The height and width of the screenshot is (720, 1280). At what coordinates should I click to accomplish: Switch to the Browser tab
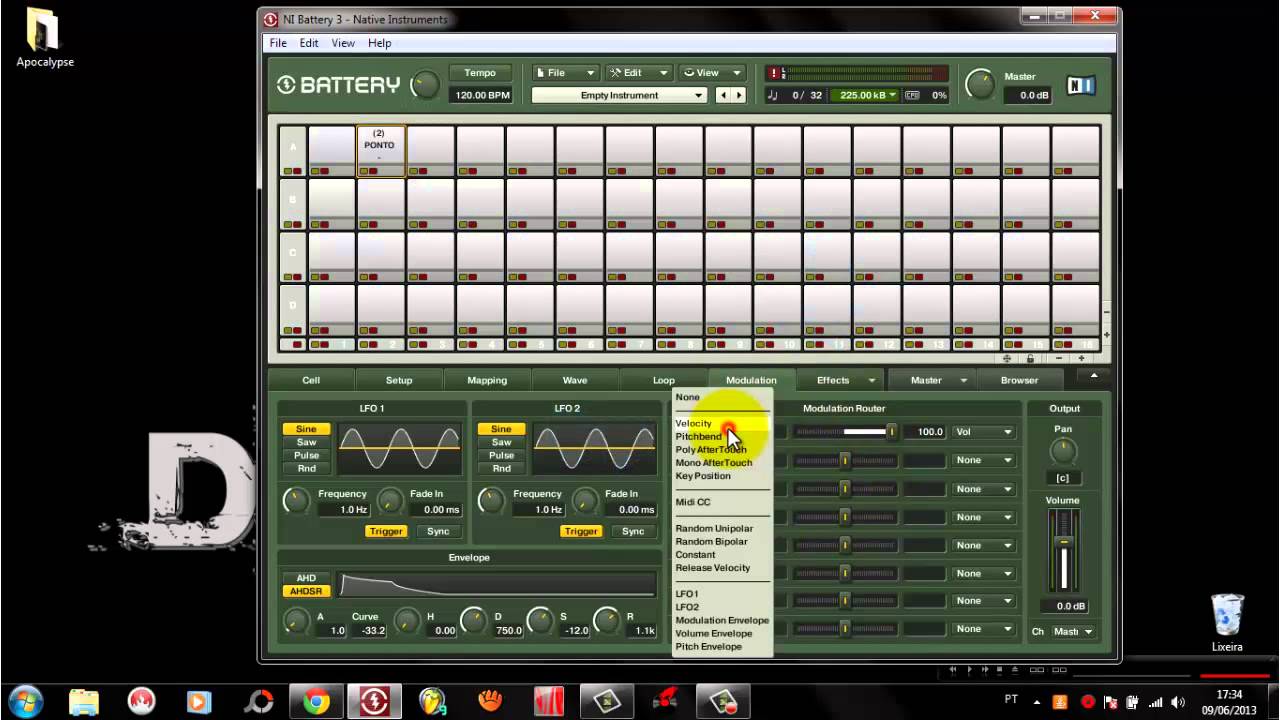[x=1019, y=380]
